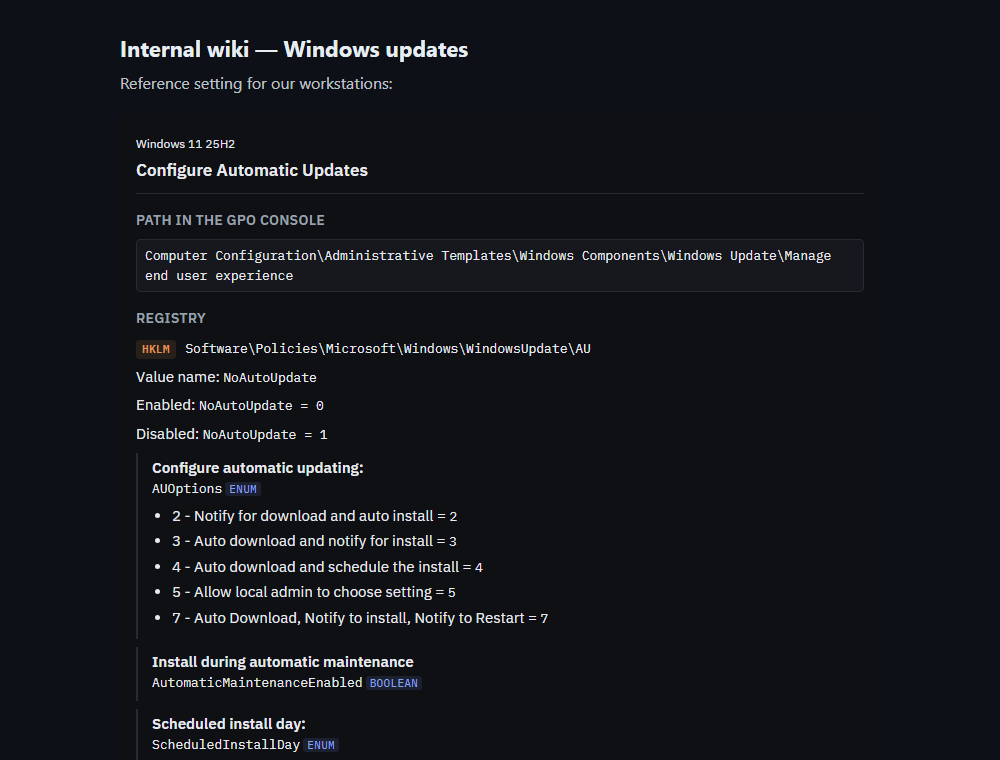1000x760 pixels.
Task: Click 'Scheduled install day:' heading
Action: (229, 724)
